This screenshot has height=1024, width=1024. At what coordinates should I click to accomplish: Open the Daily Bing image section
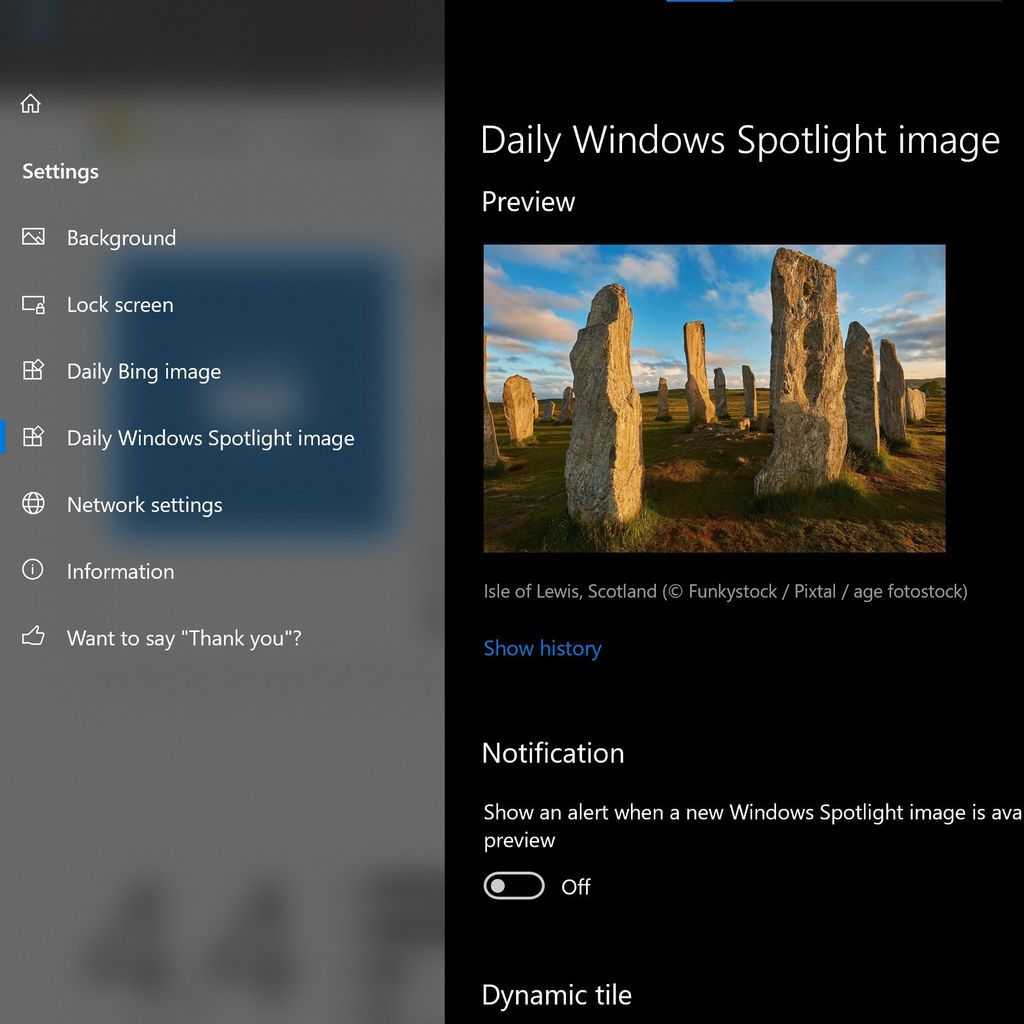[142, 371]
